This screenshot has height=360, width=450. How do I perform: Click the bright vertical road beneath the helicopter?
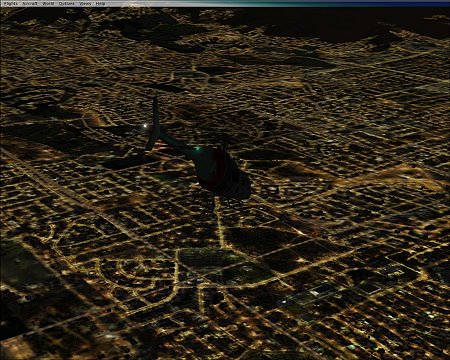click(x=220, y=223)
